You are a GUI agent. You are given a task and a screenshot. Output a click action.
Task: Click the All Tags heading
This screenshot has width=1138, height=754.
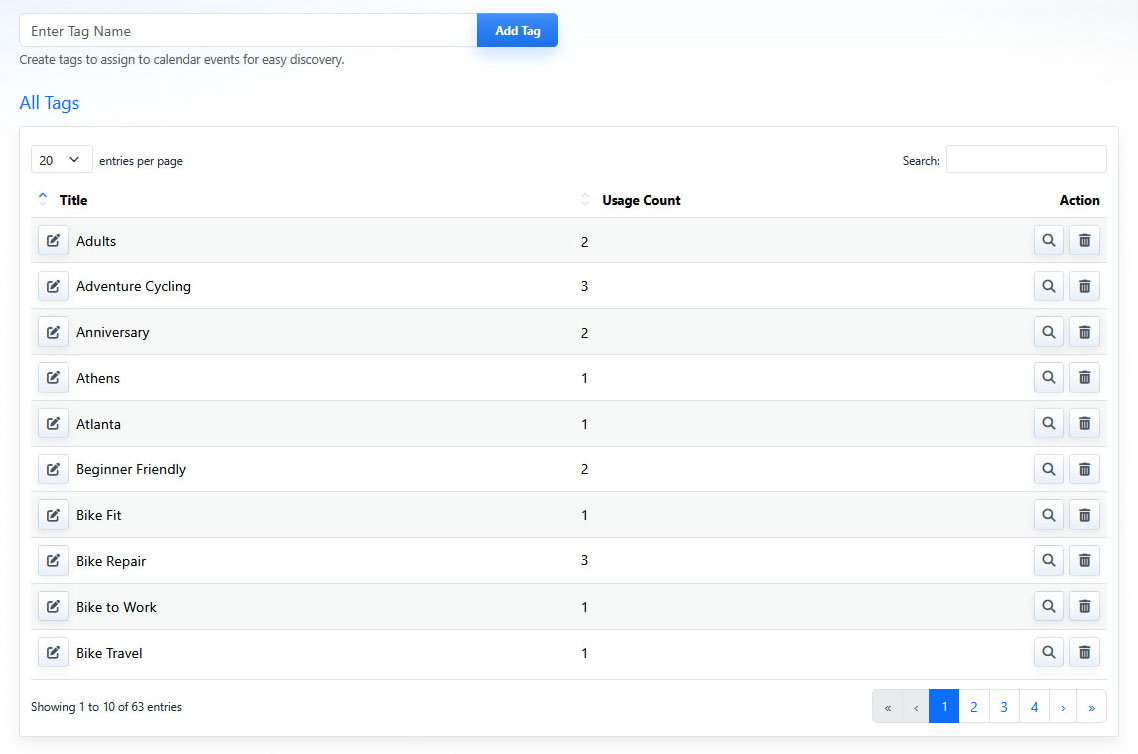49,103
